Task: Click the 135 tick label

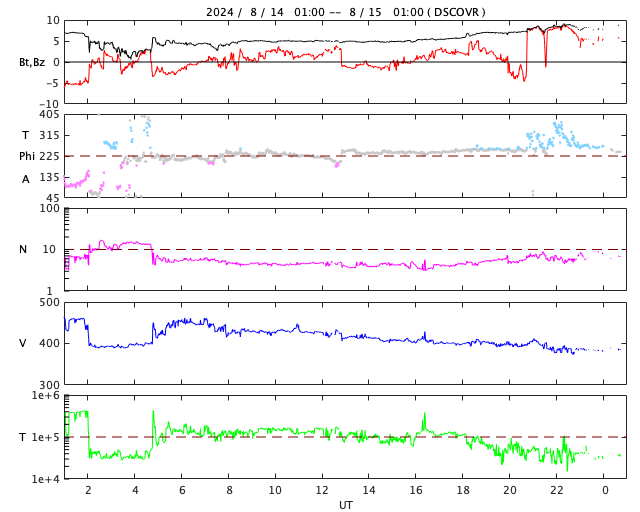Action: click(49, 177)
